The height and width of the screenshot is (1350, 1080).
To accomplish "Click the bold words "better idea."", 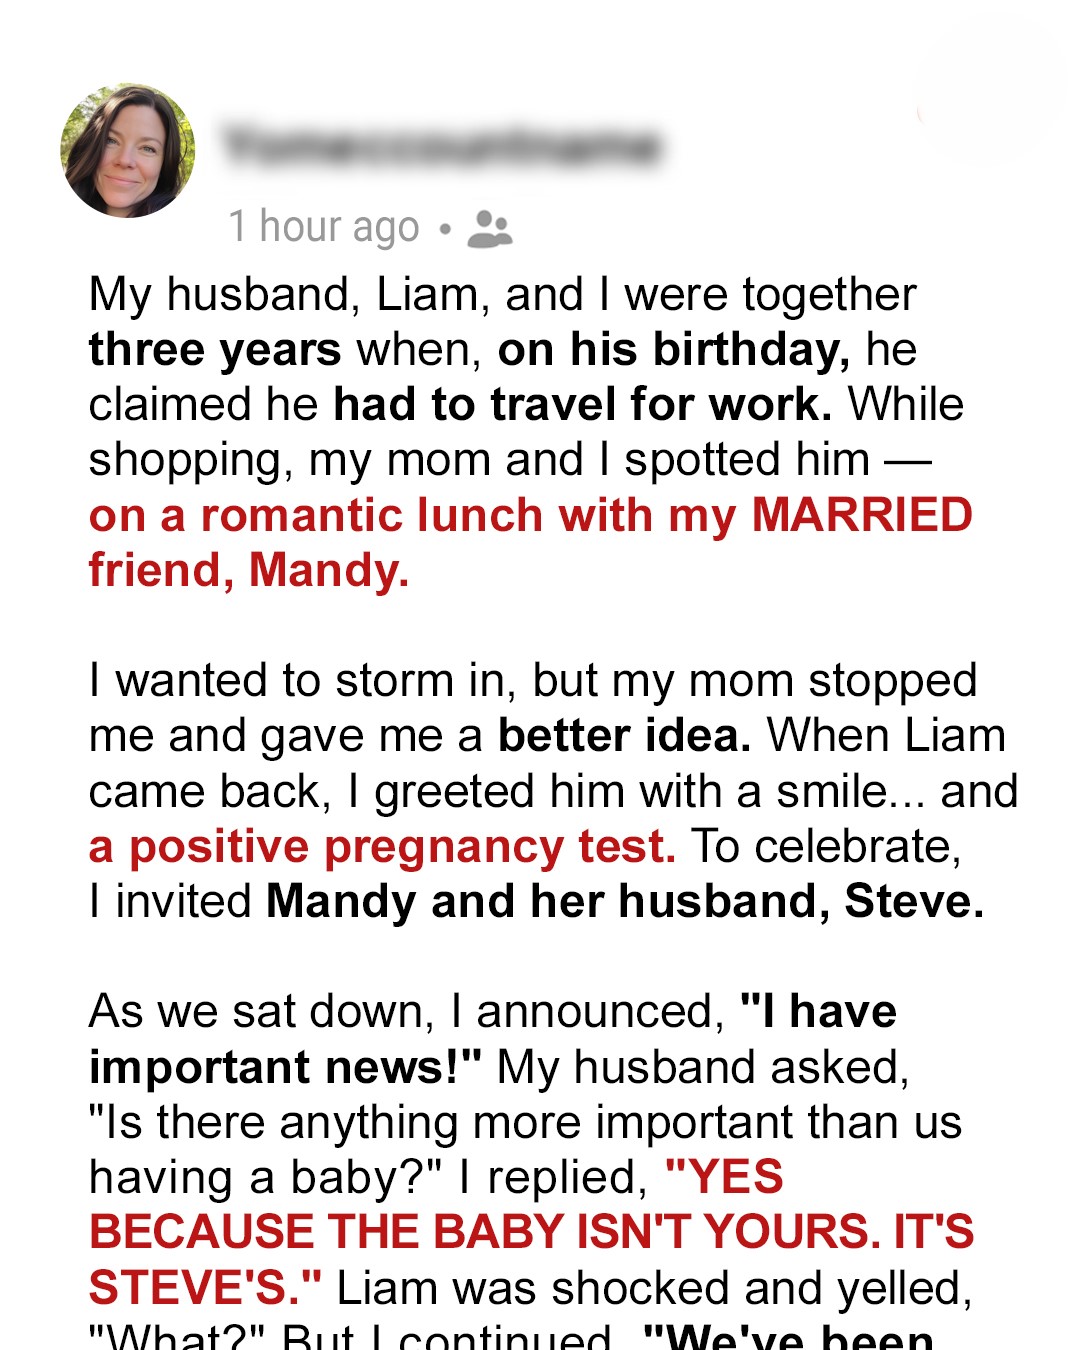I will point(625,736).
